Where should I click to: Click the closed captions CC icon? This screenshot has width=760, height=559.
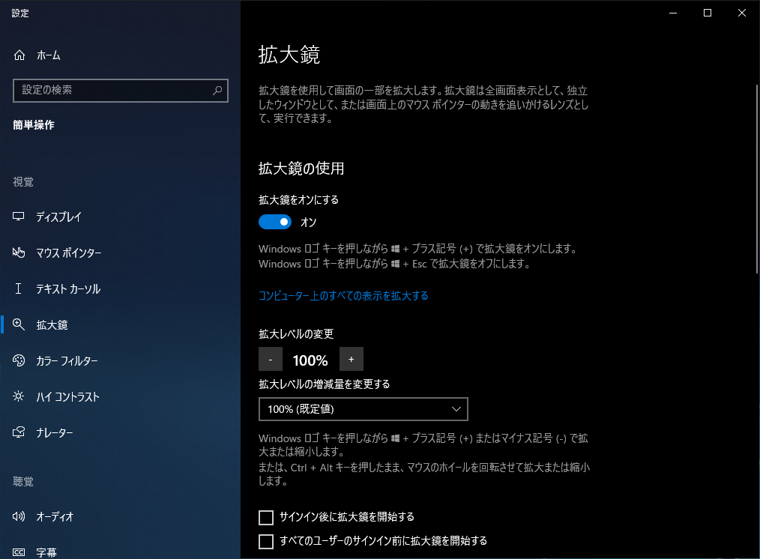18,552
